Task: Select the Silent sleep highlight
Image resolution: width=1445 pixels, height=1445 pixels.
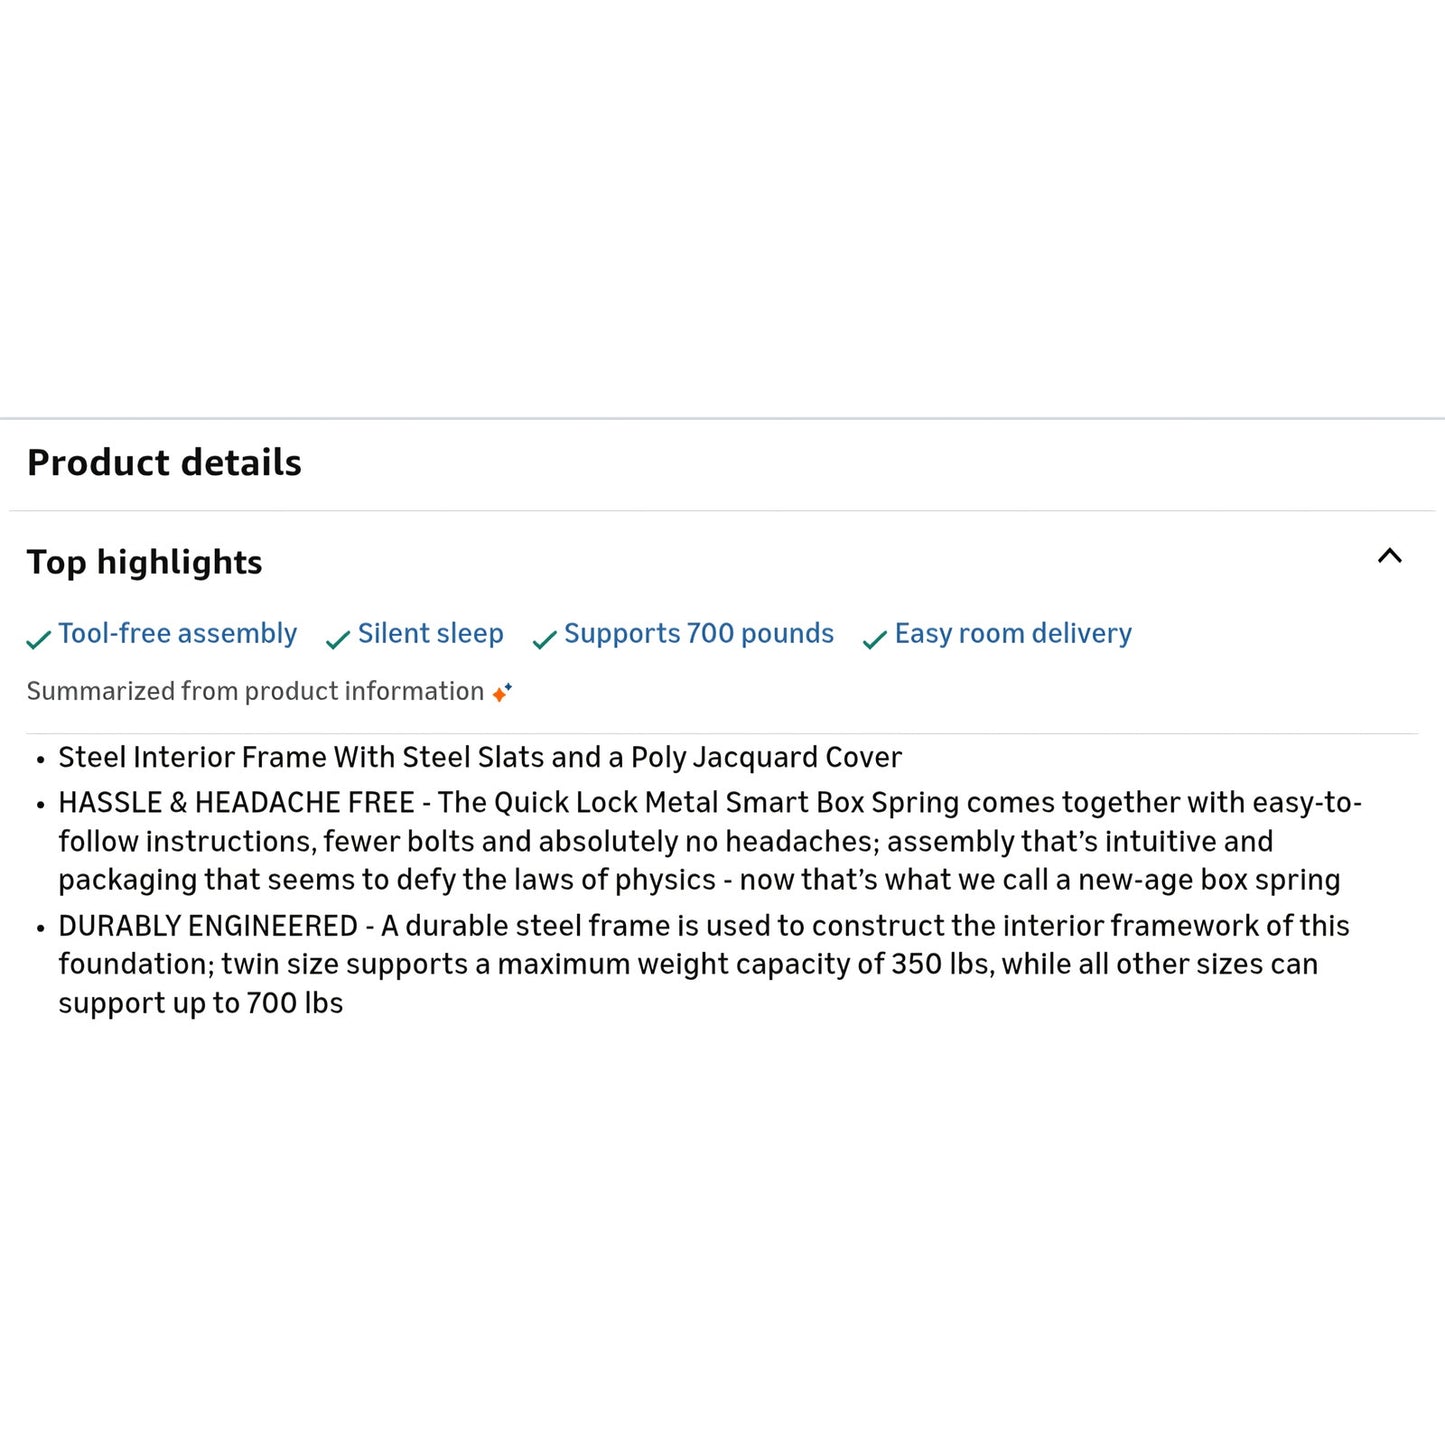Action: click(430, 633)
